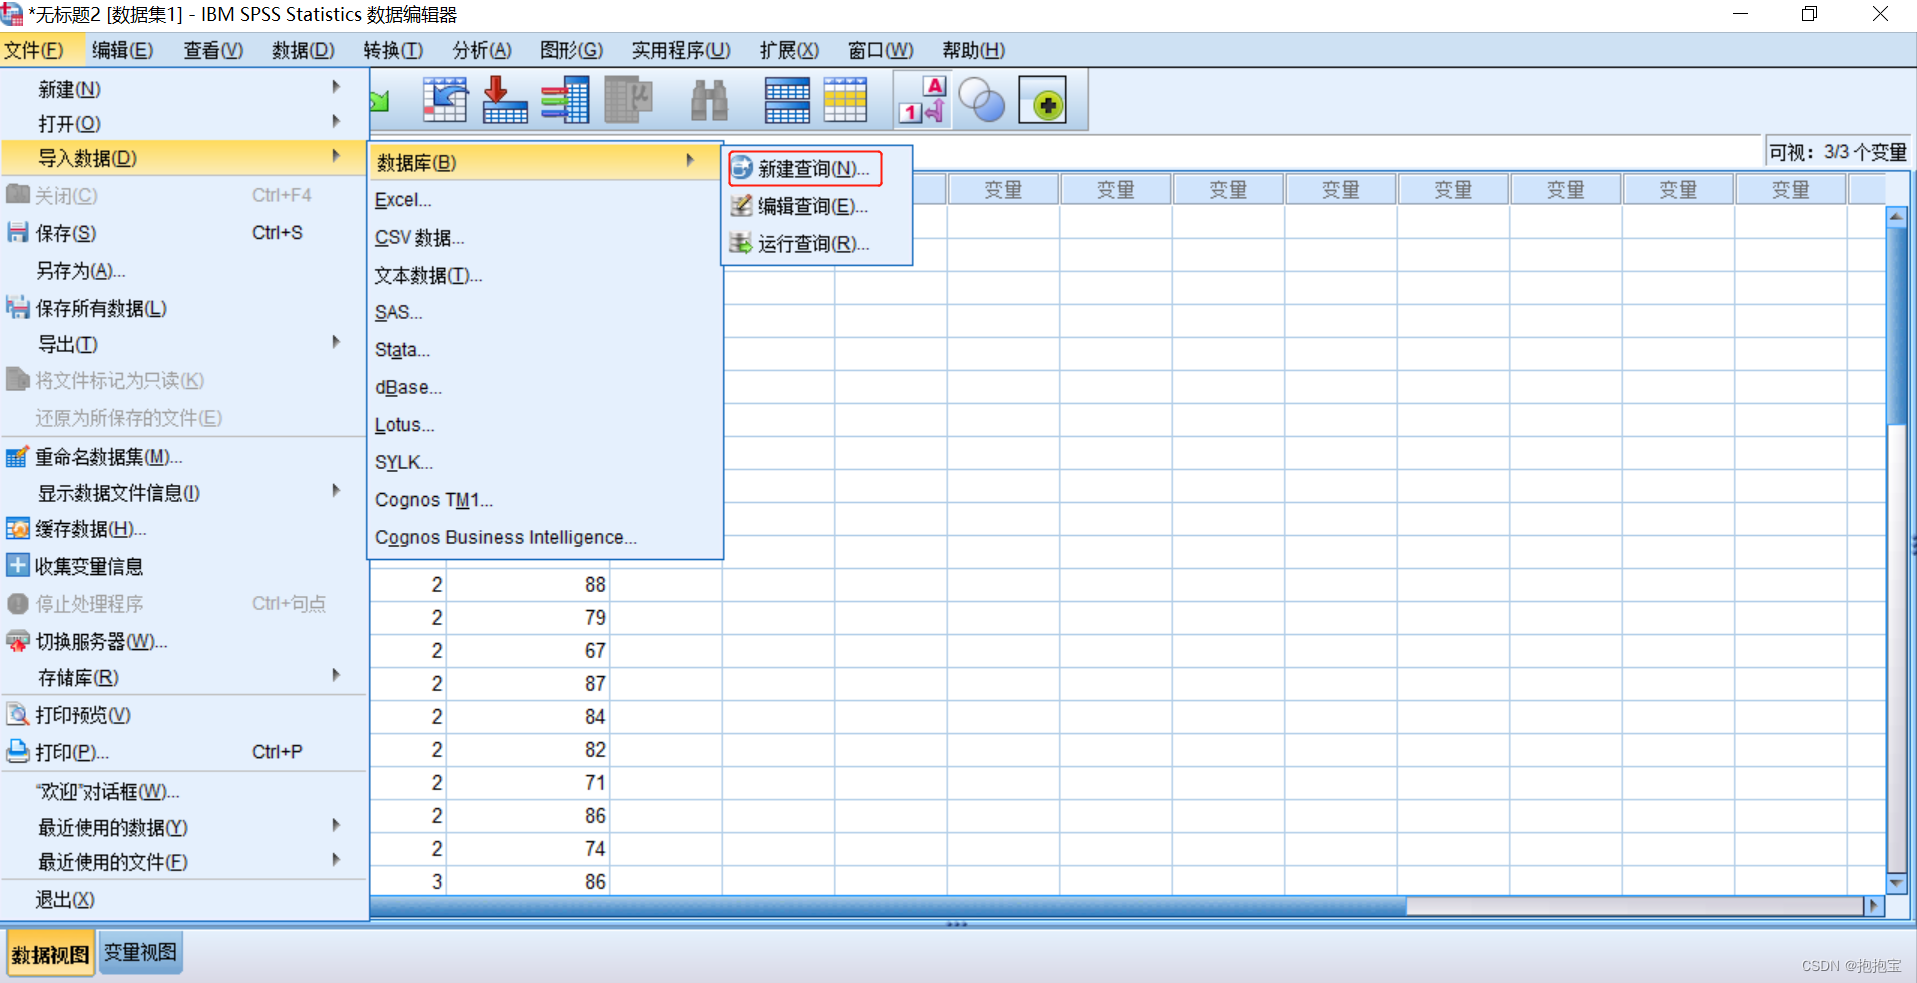Select "欢迎"对话框(W)... menu entry

click(x=184, y=791)
